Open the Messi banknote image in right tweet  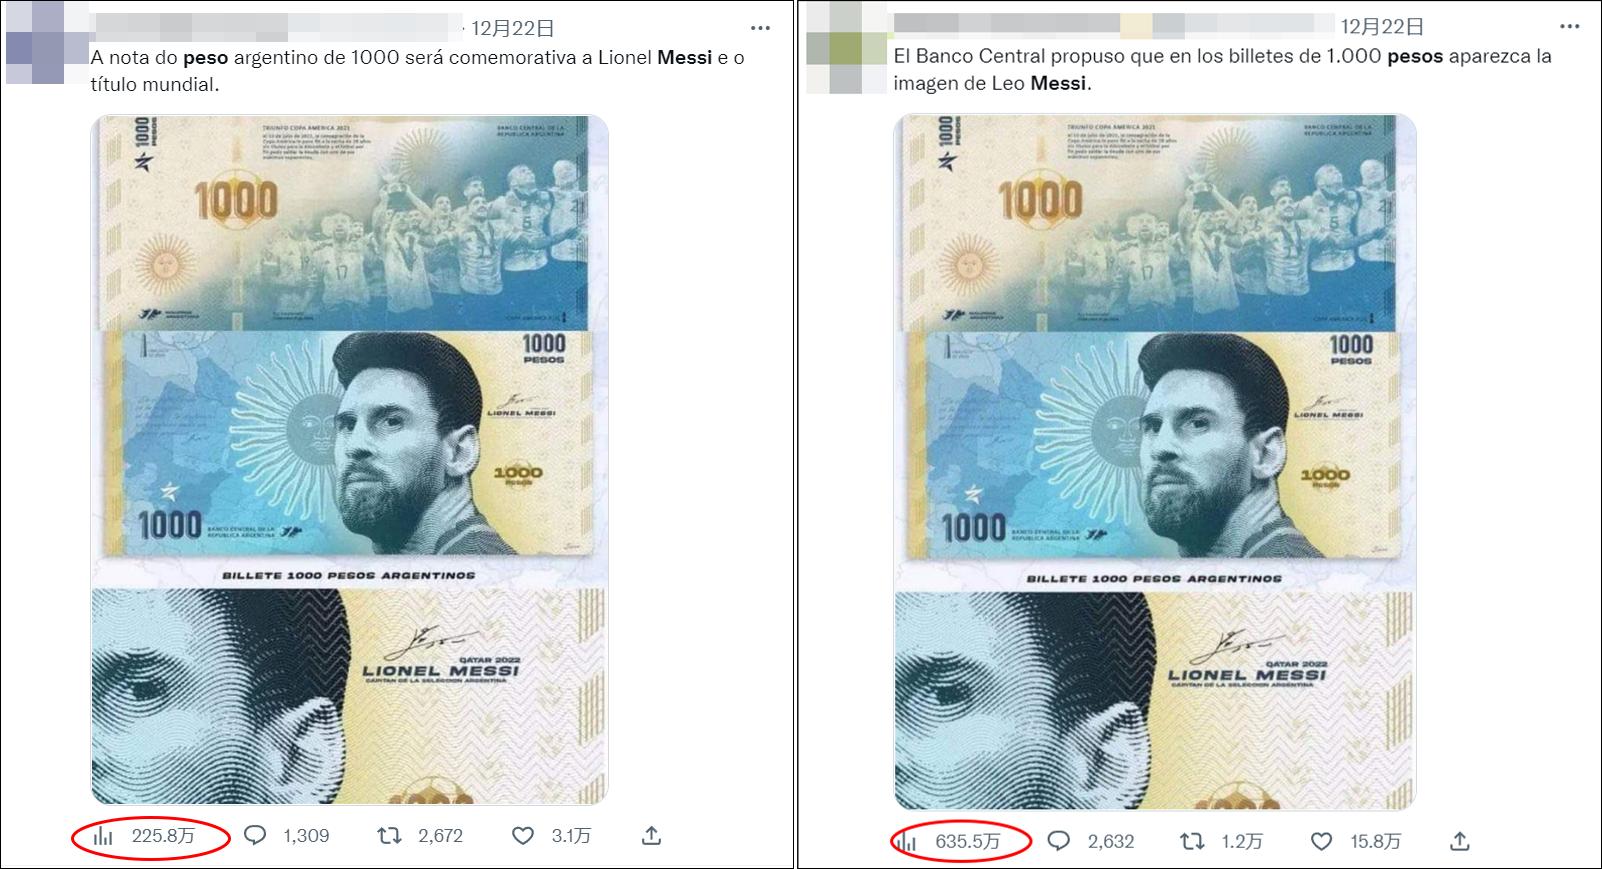[x=1155, y=462]
